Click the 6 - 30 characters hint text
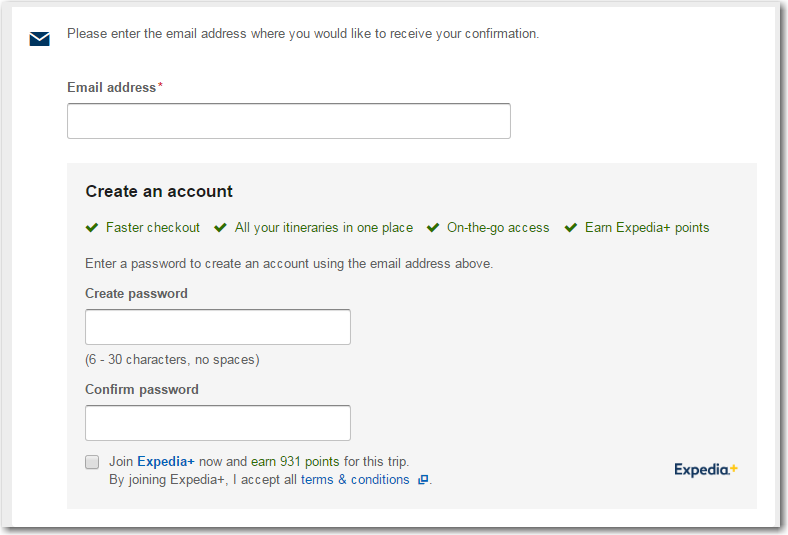This screenshot has width=788, height=535. click(172, 360)
